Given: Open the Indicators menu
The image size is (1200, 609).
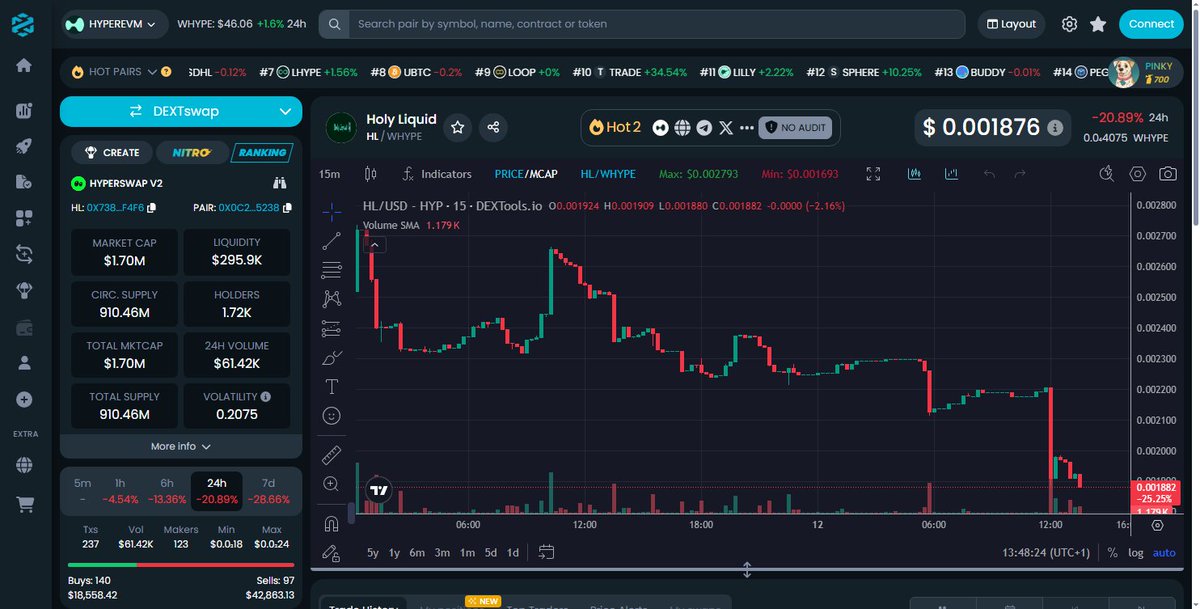Looking at the screenshot, I should click(x=436, y=174).
